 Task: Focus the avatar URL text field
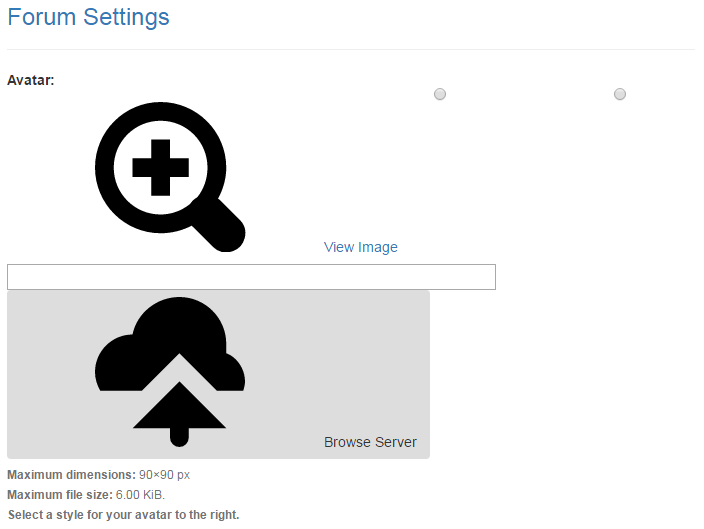click(251, 277)
